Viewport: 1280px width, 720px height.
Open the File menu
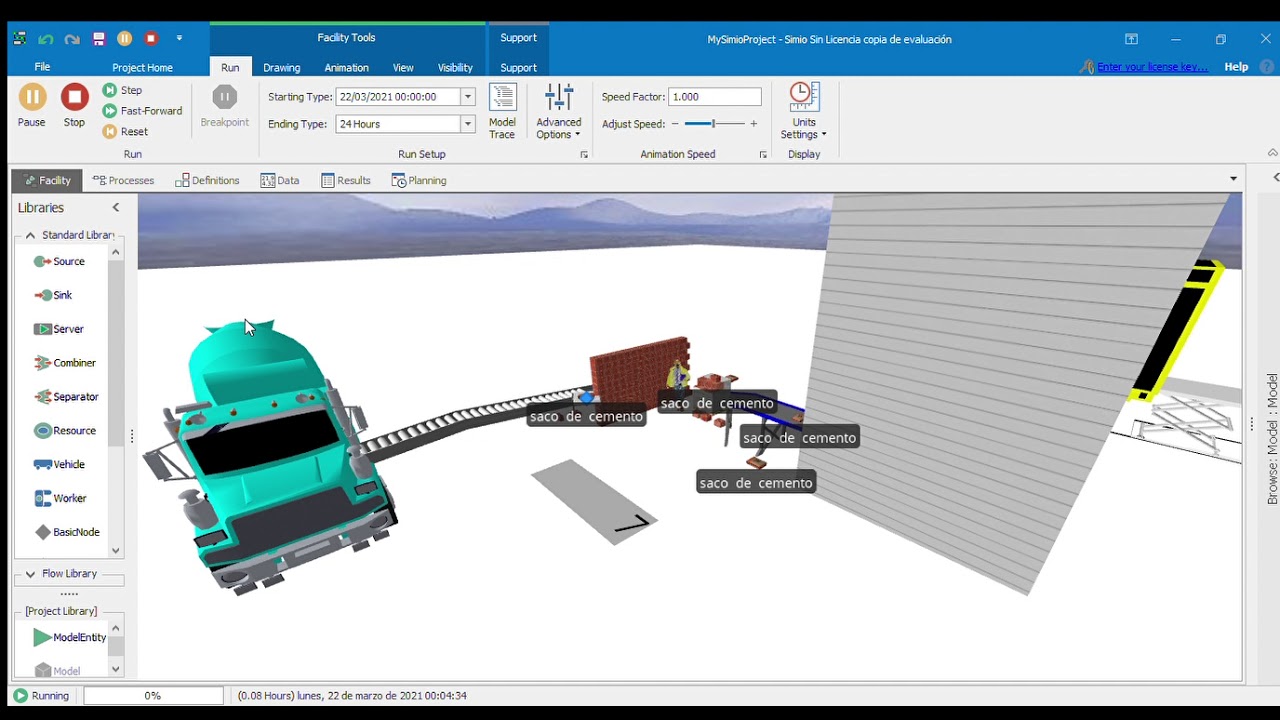point(42,67)
